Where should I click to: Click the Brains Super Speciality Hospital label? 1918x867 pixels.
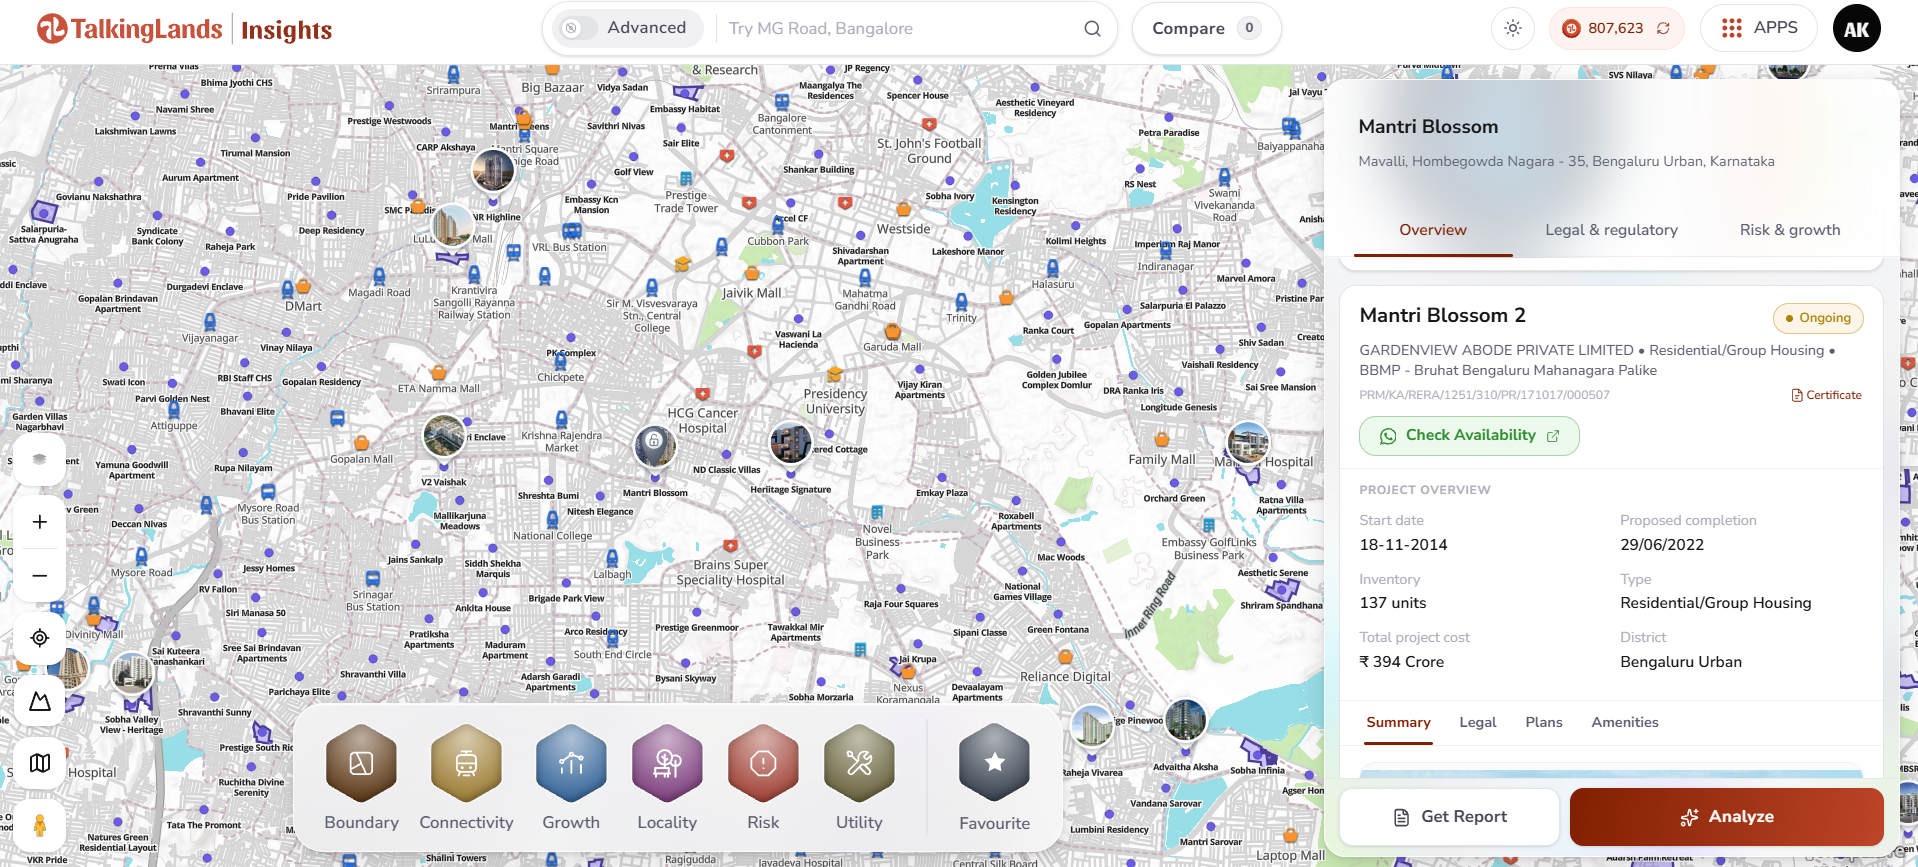coord(731,572)
